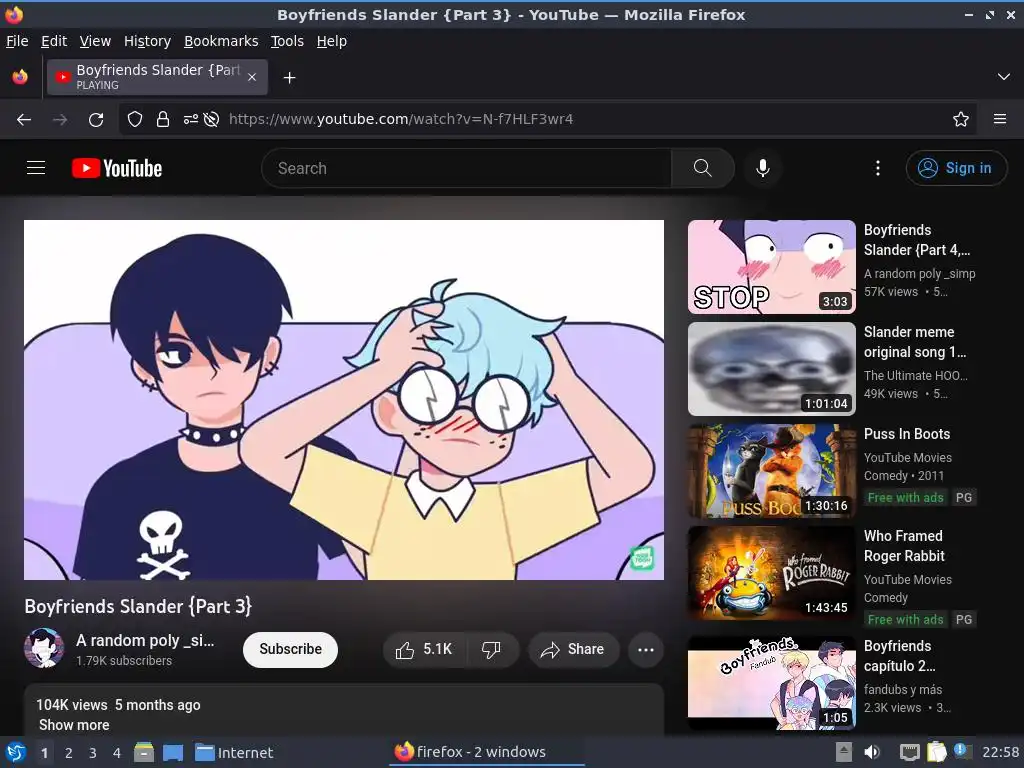Bookmark this page with the star
The width and height of the screenshot is (1024, 768).
point(961,120)
